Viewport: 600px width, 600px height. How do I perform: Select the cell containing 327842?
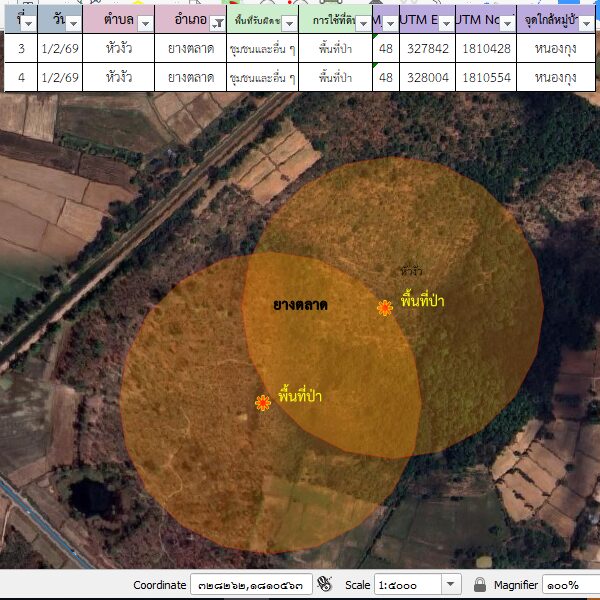pos(427,48)
